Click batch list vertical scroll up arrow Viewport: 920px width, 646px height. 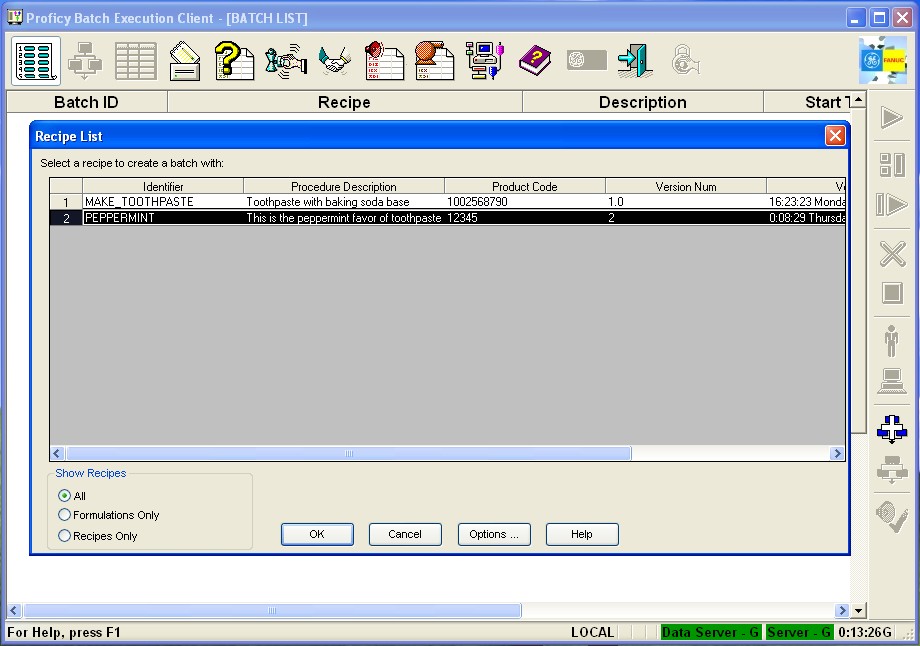[x=858, y=100]
